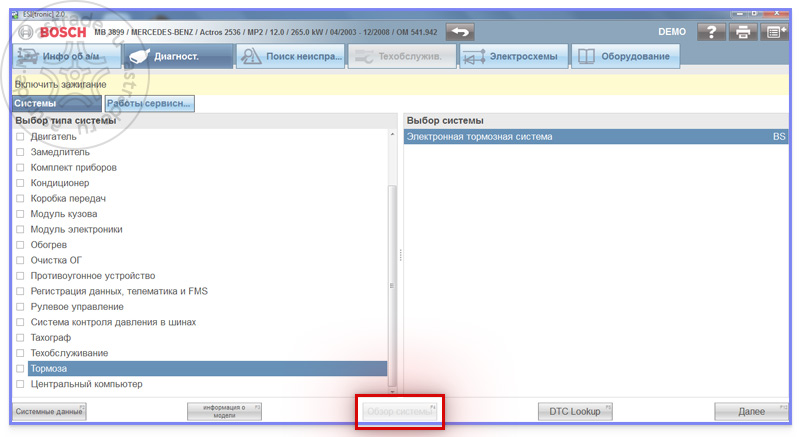The height and width of the screenshot is (437, 799).
Task: Check the Коробка передач checkbox
Action: (x=20, y=198)
